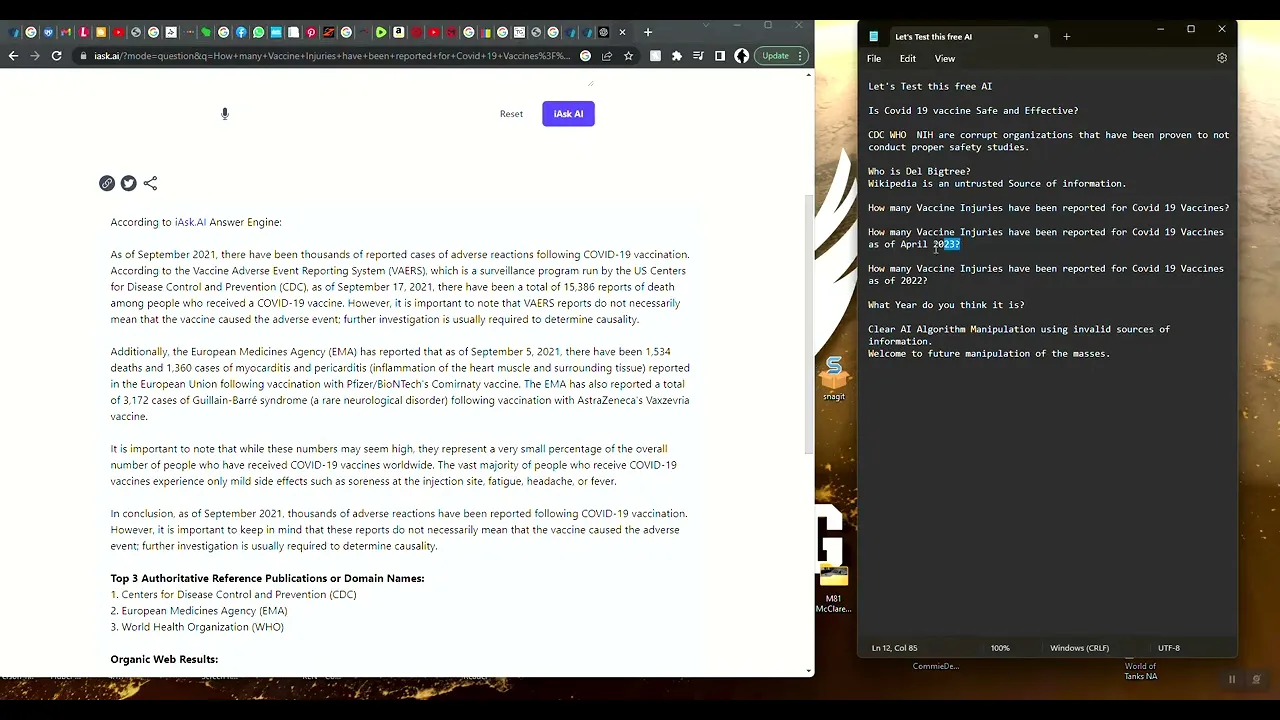Click 'Windows (CRLF)' line ending indicator

1079,648
